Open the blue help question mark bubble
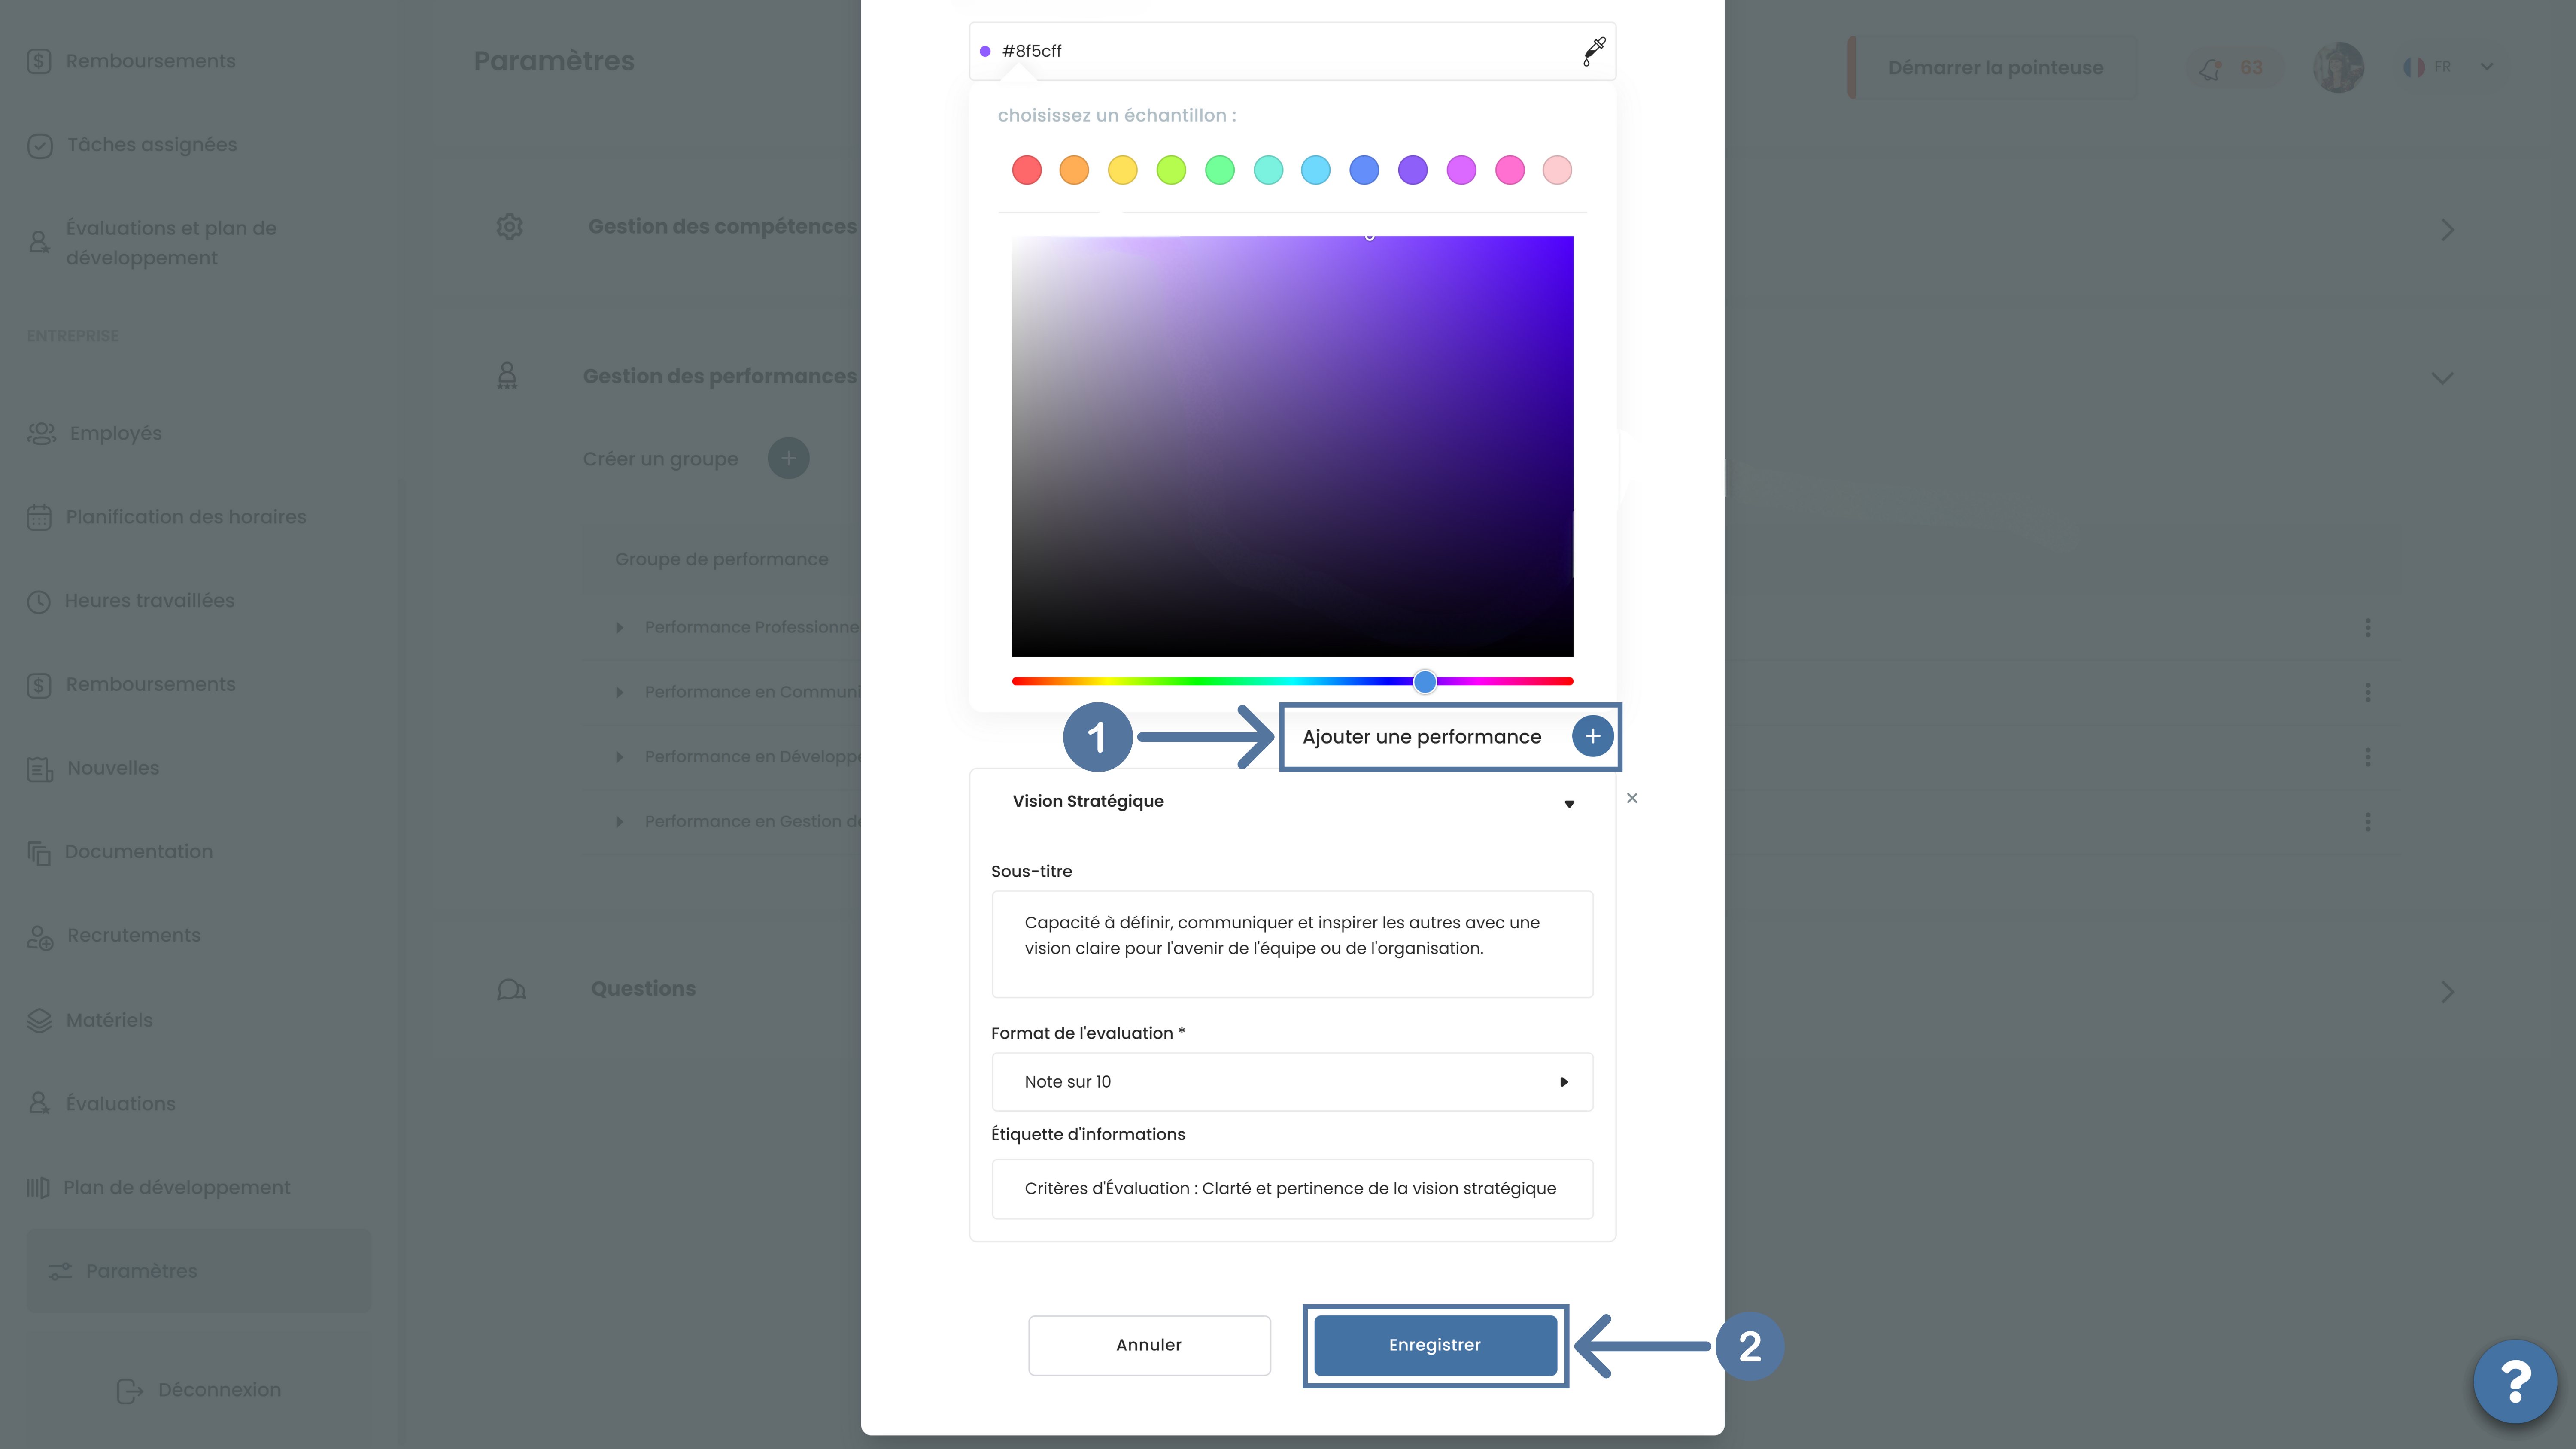This screenshot has height=1449, width=2576. 2515,1381
